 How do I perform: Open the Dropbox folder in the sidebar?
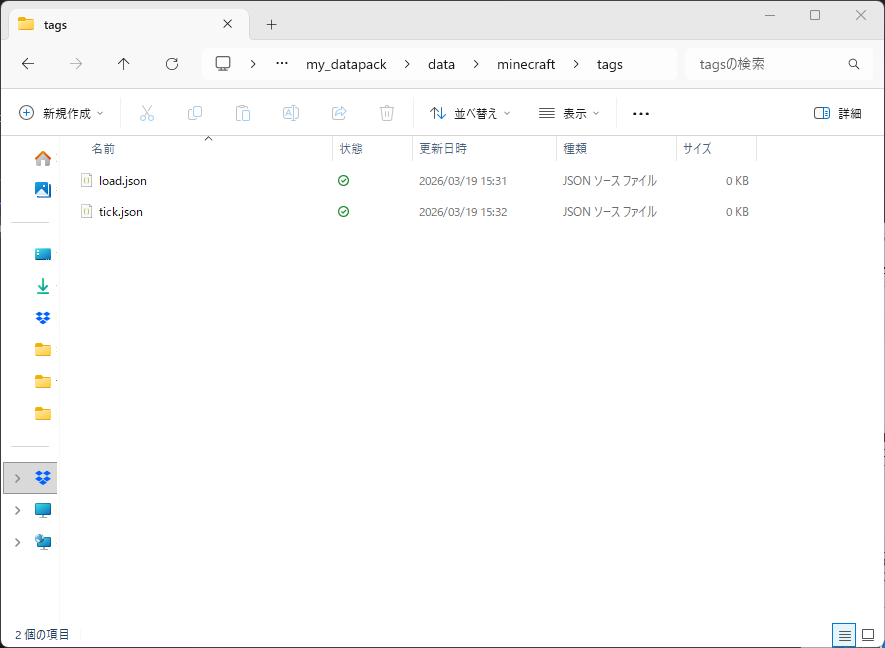click(x=42, y=317)
